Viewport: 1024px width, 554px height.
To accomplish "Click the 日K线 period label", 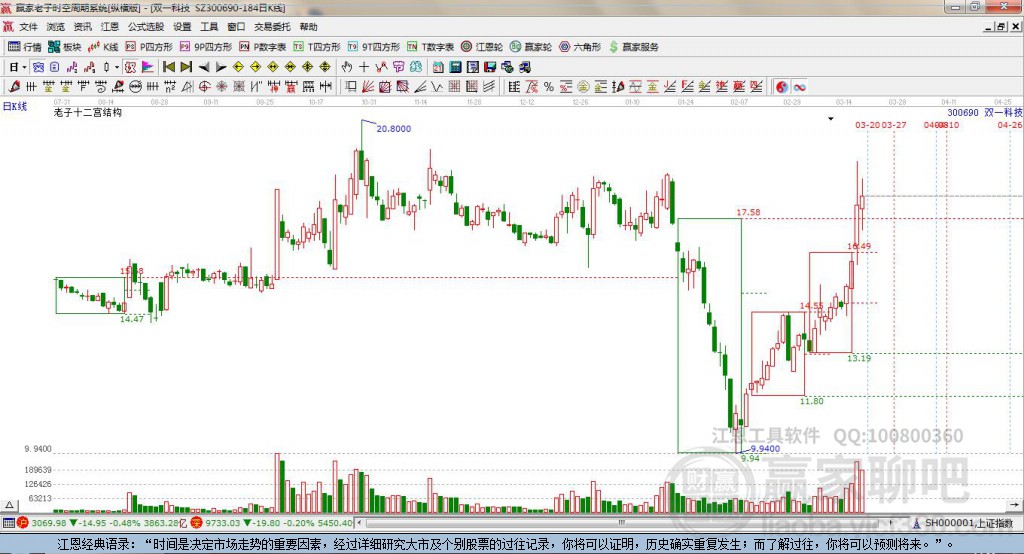I will (x=15, y=106).
